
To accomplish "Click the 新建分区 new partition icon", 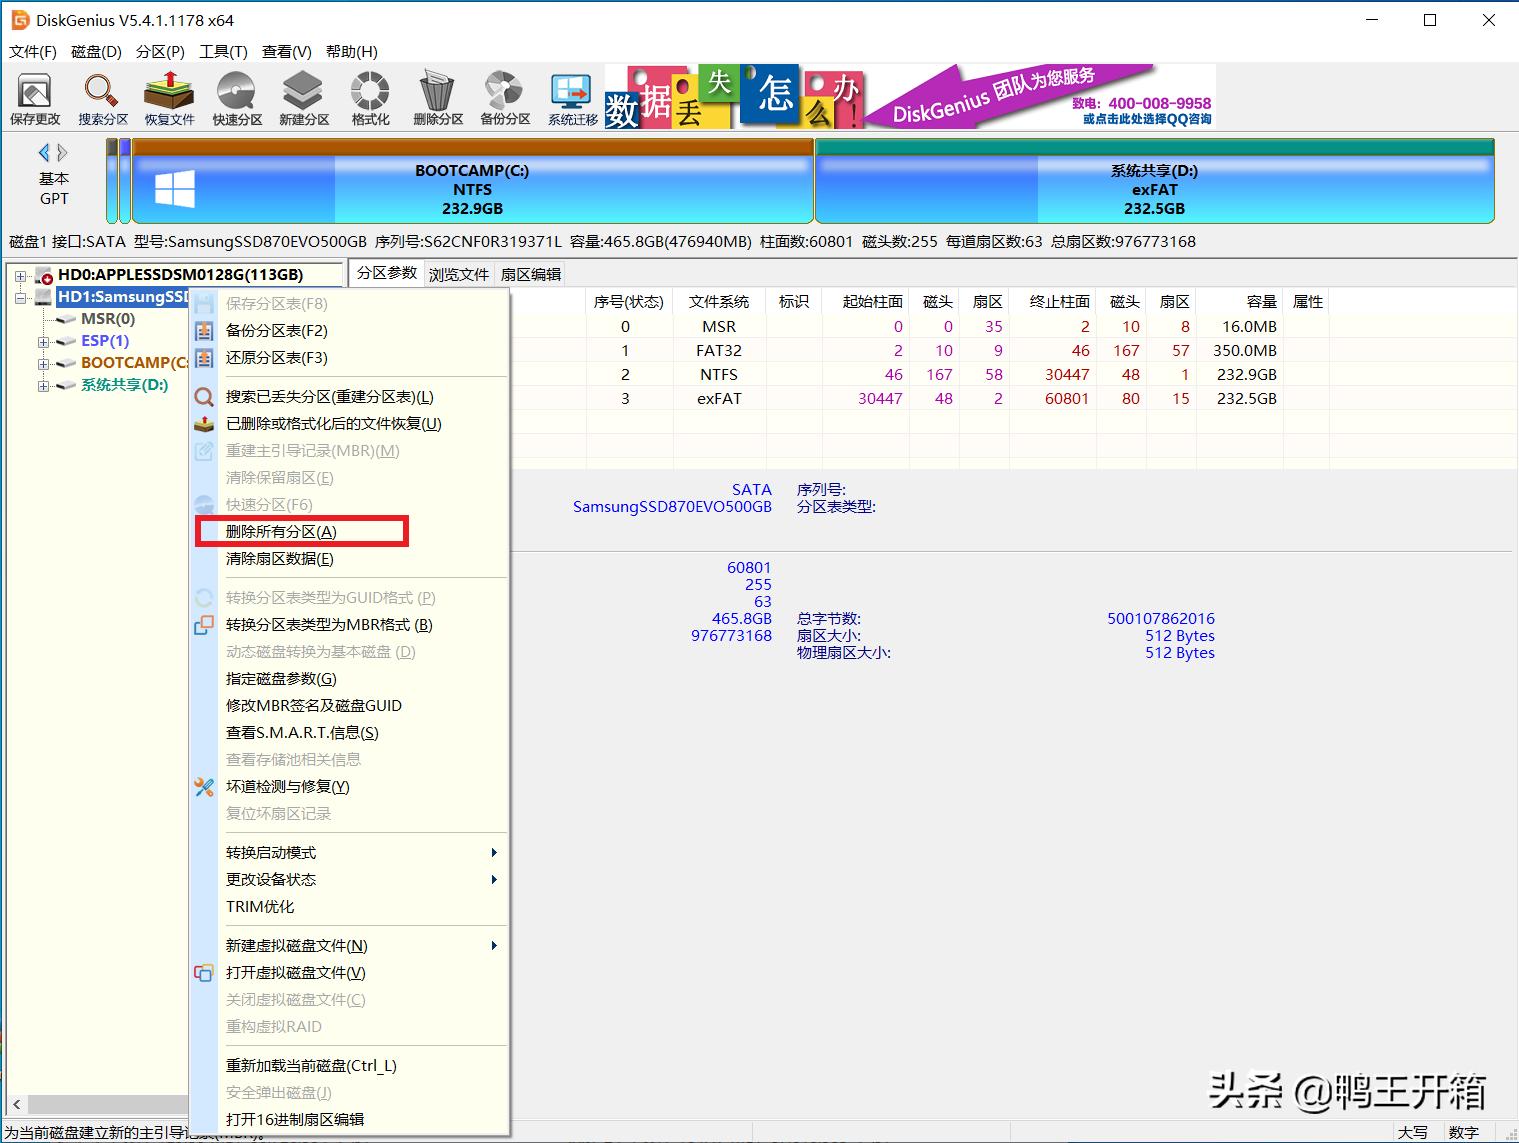I will [x=302, y=97].
